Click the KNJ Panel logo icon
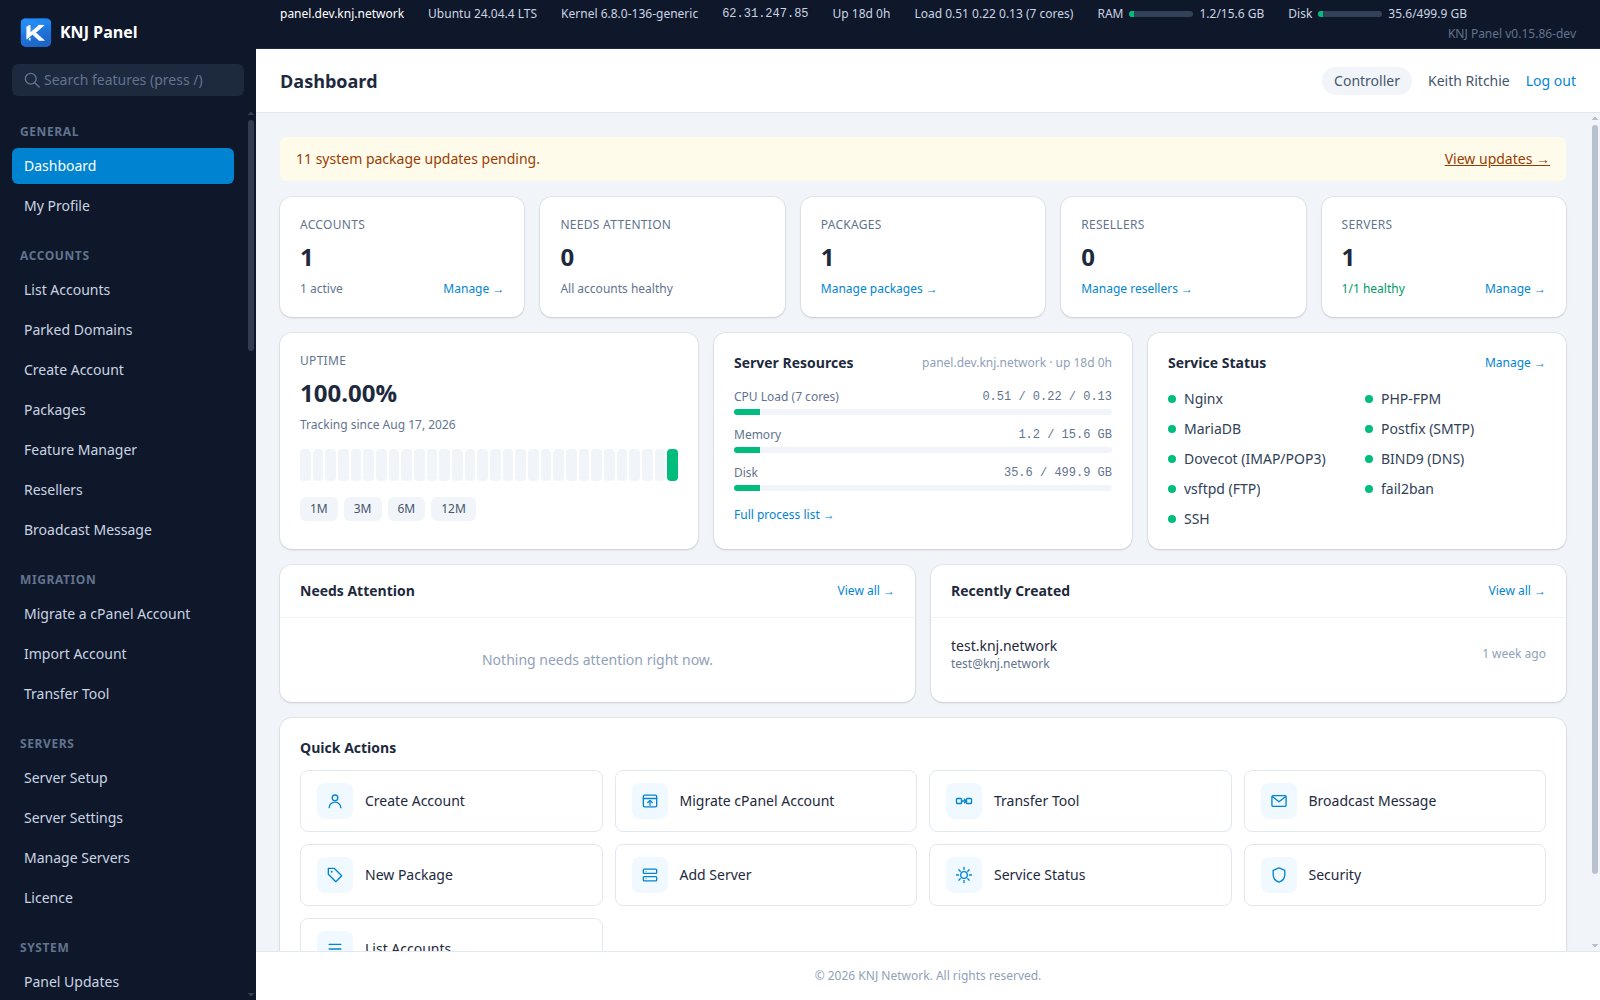1600x1000 pixels. point(36,32)
